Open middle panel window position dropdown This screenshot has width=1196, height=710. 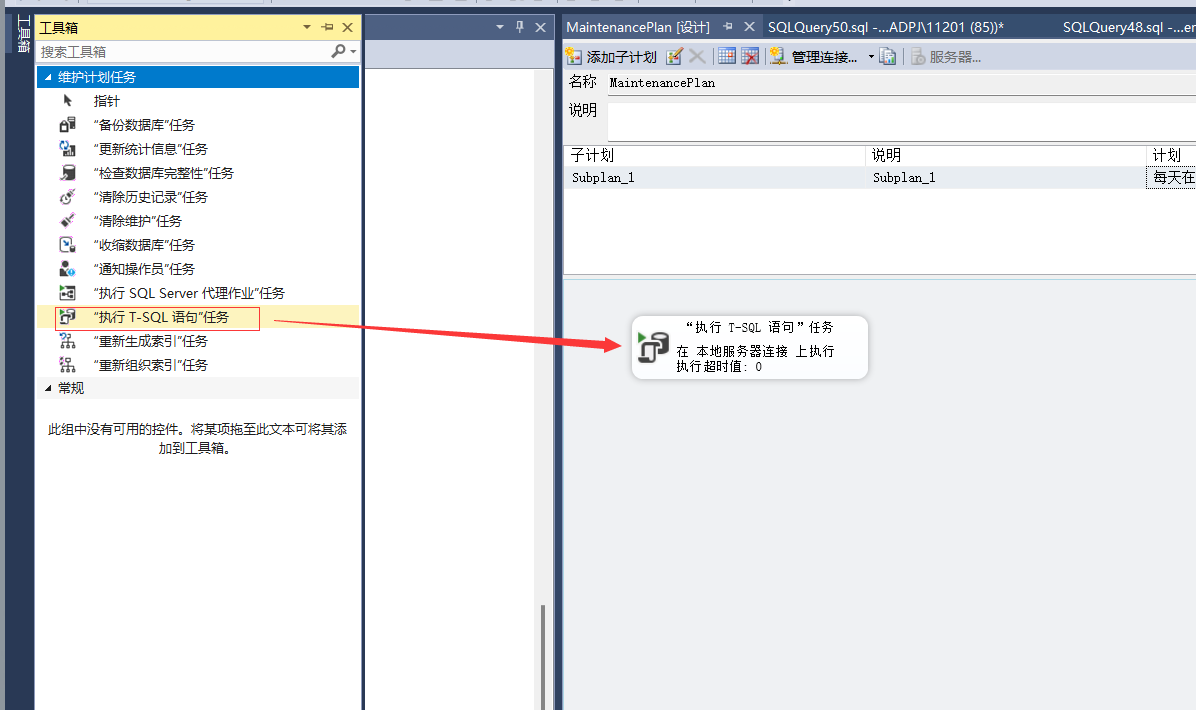(500, 27)
